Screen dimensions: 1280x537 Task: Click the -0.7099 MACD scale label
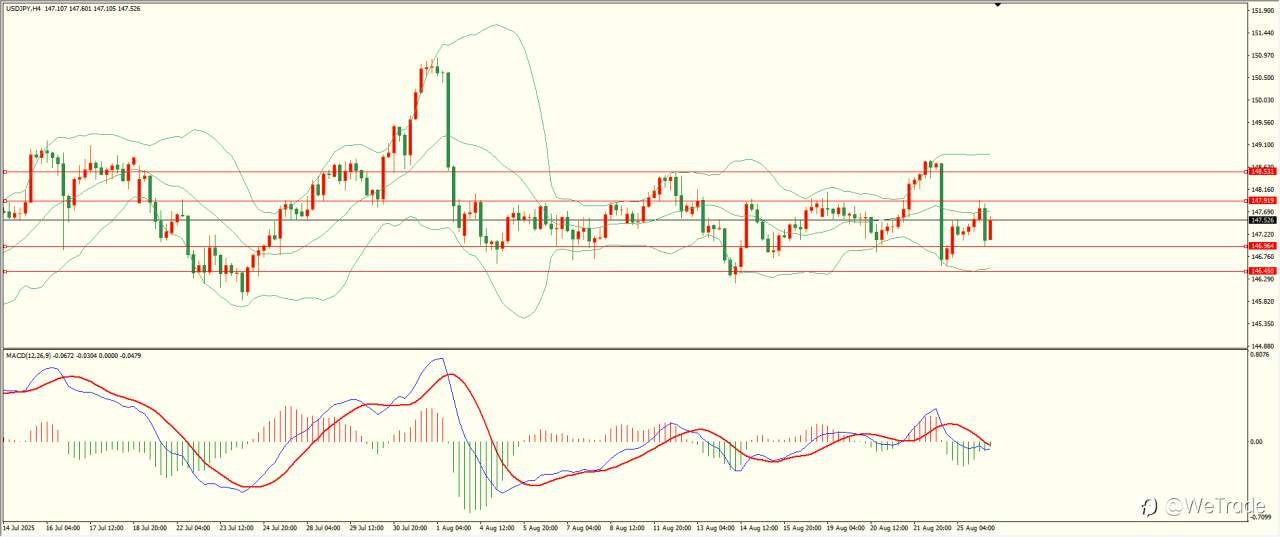(x=1261, y=517)
